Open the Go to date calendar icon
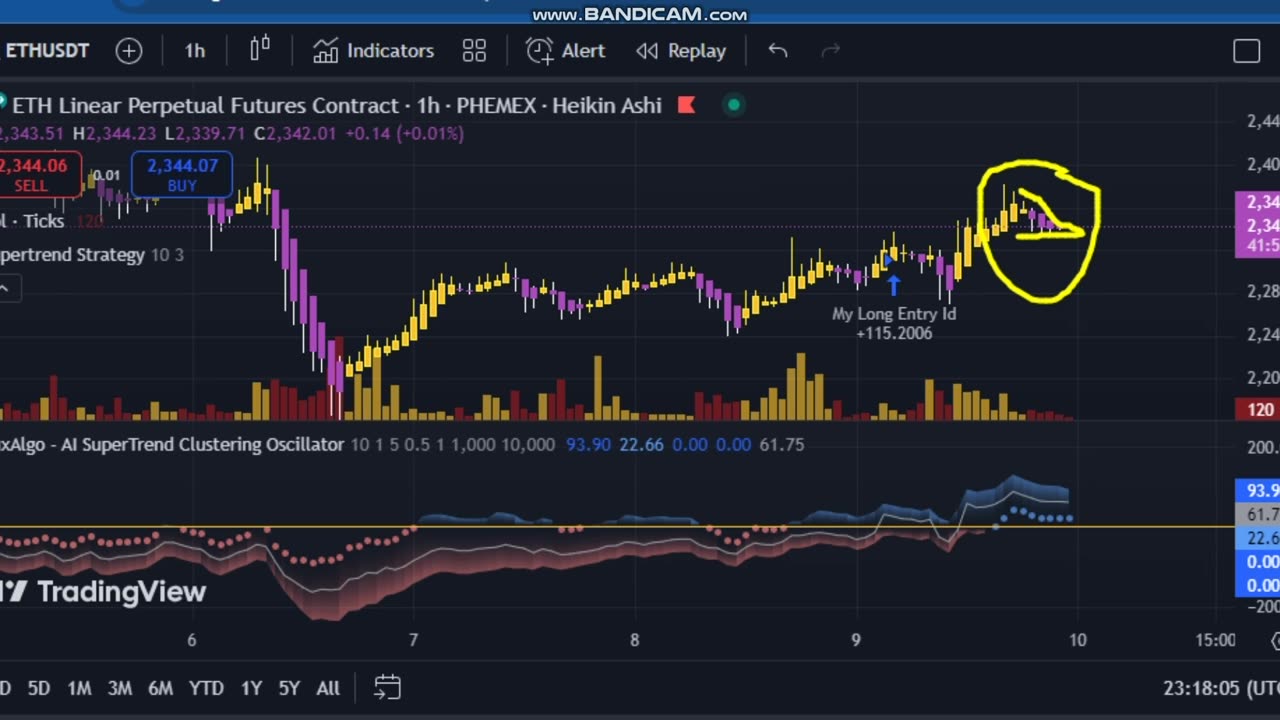The width and height of the screenshot is (1280, 720). 387,688
